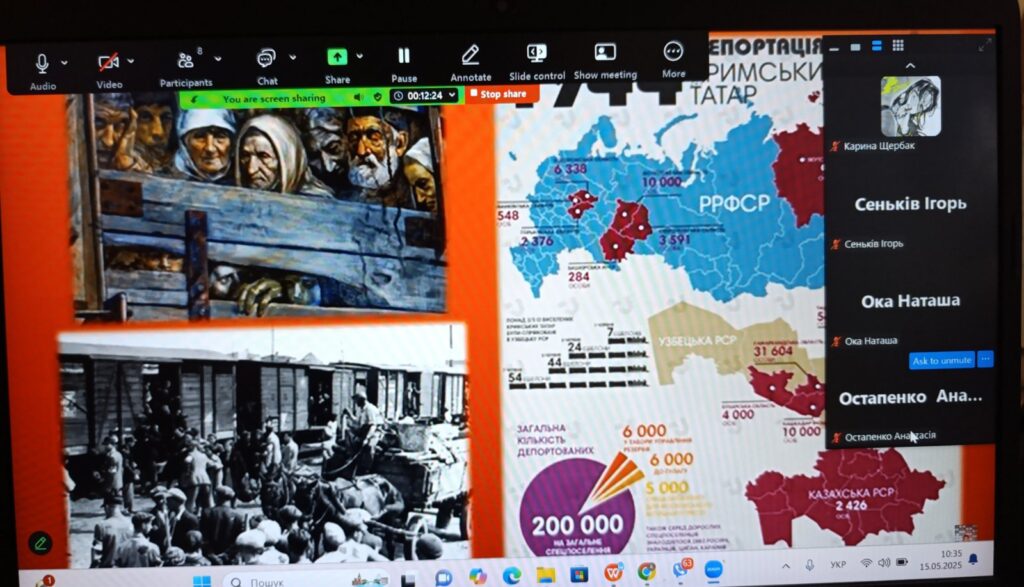The height and width of the screenshot is (587, 1024).
Task: Select the Ока Наташа participant tile
Action: (x=910, y=301)
